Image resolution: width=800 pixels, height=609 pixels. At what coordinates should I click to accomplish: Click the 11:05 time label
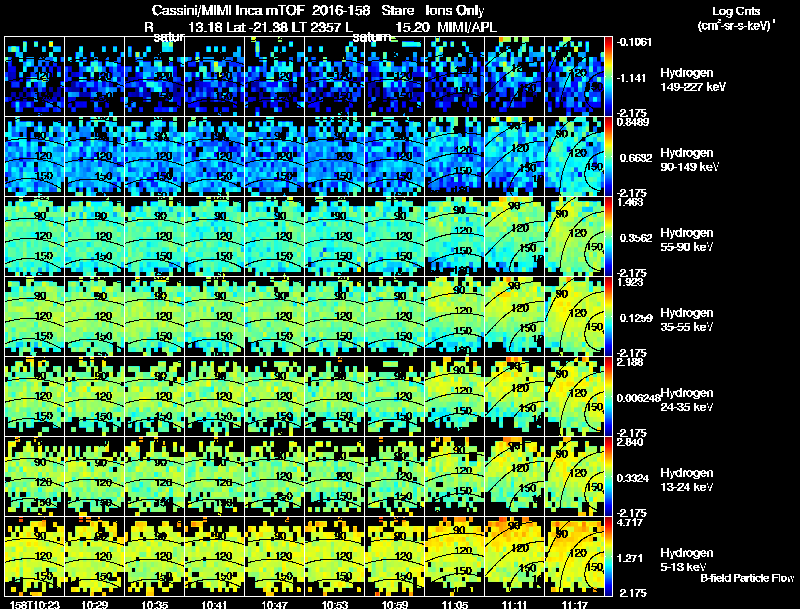coord(455,604)
